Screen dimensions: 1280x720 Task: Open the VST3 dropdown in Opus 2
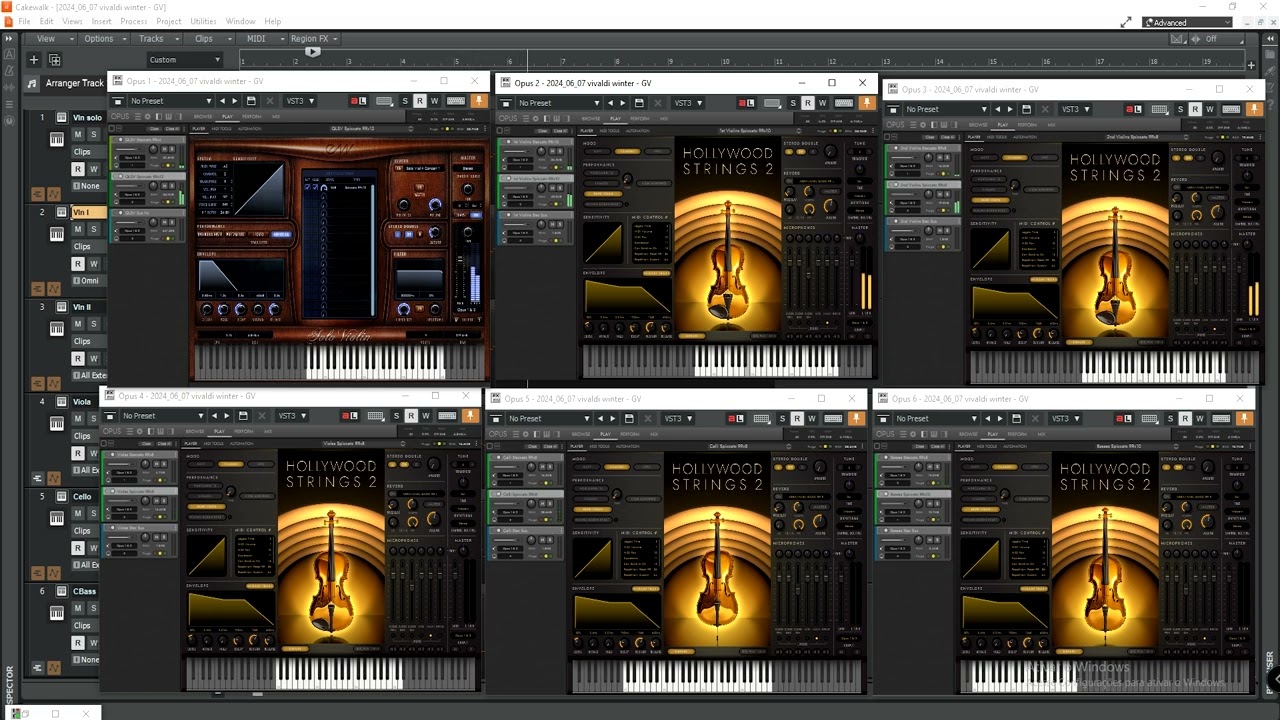pyautogui.click(x=688, y=103)
